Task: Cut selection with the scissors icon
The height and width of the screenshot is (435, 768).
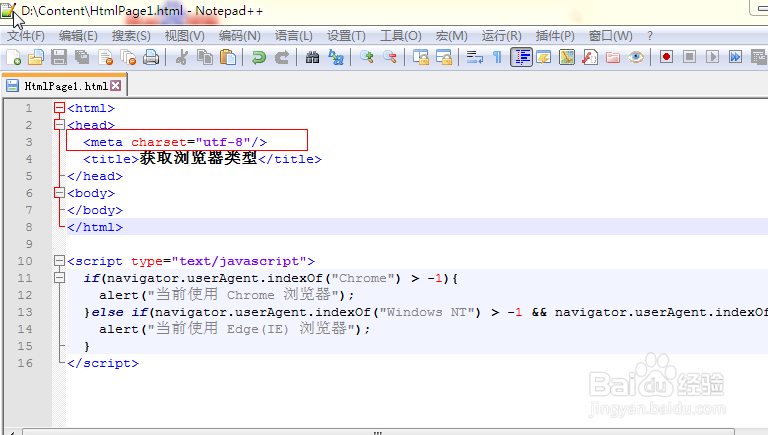Action: 182,57
